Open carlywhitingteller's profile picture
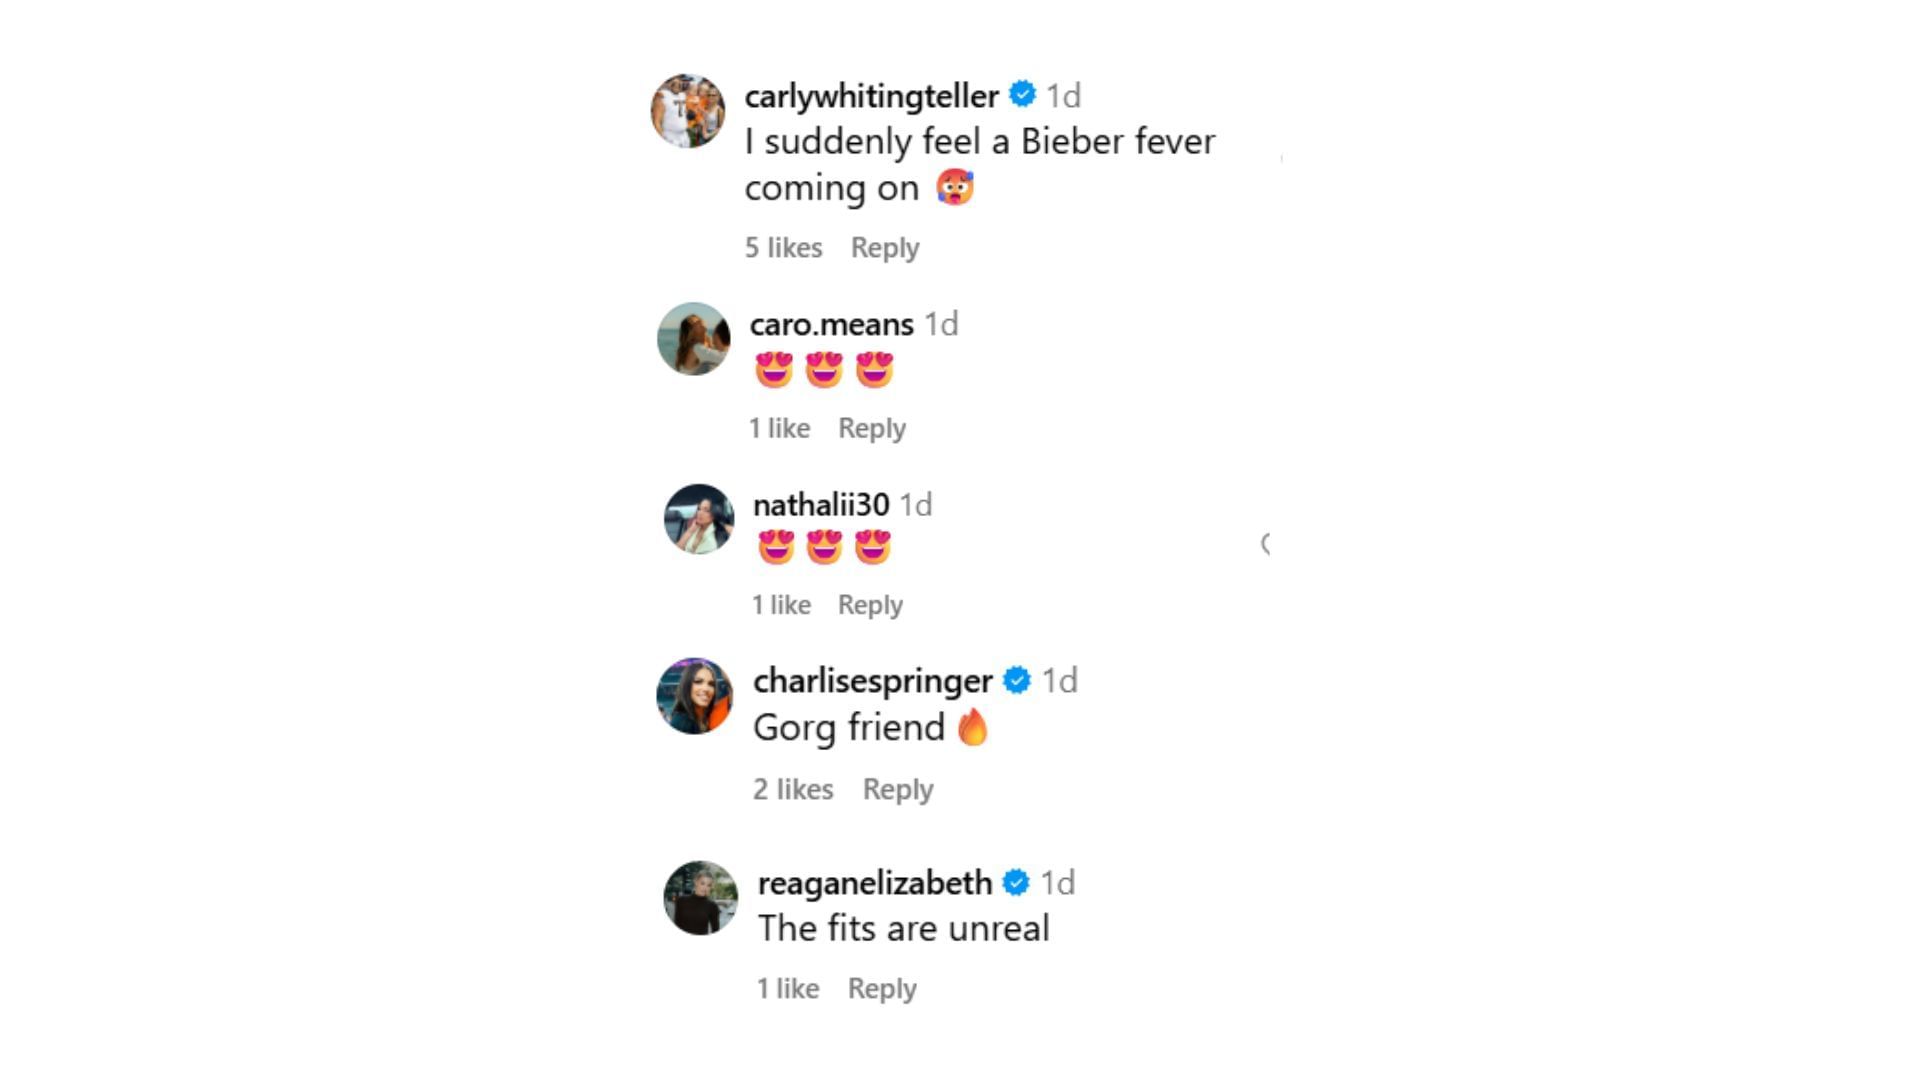1920x1080 pixels. click(x=688, y=110)
